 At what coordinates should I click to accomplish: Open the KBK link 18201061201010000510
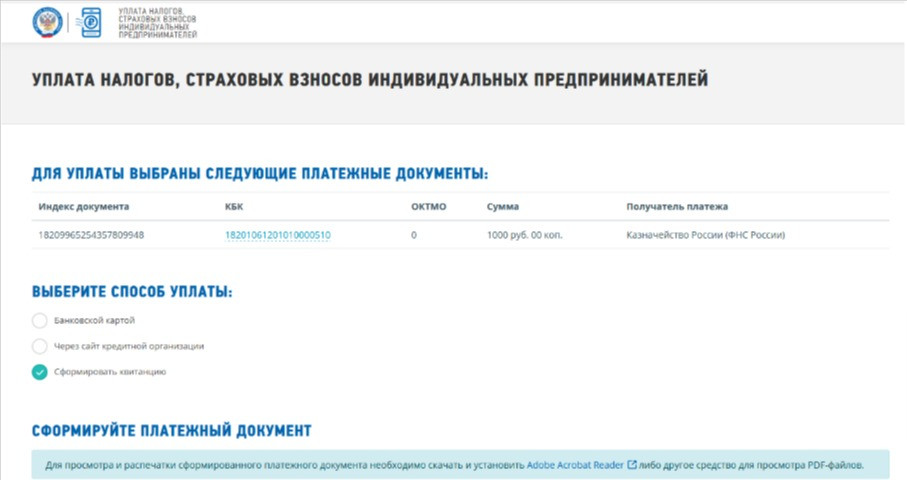[278, 235]
